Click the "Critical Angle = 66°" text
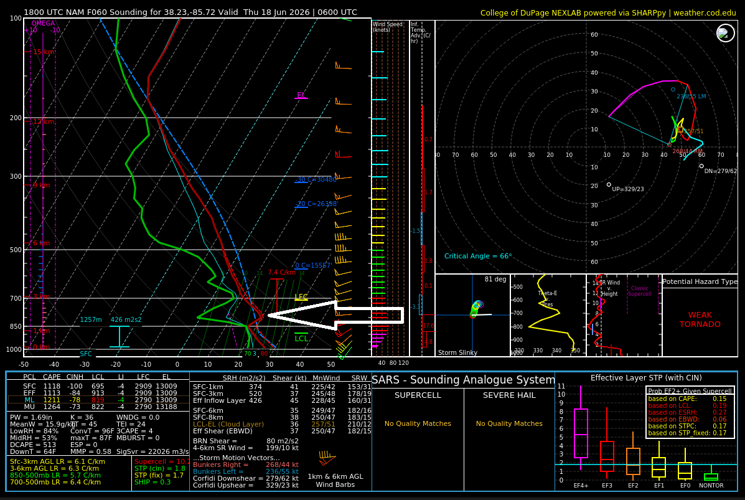The width and height of the screenshot is (745, 500). click(478, 256)
